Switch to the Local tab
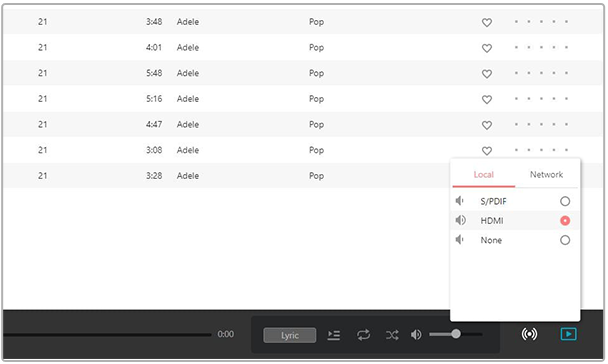Image resolution: width=608 pixels, height=364 pixels. (x=484, y=174)
